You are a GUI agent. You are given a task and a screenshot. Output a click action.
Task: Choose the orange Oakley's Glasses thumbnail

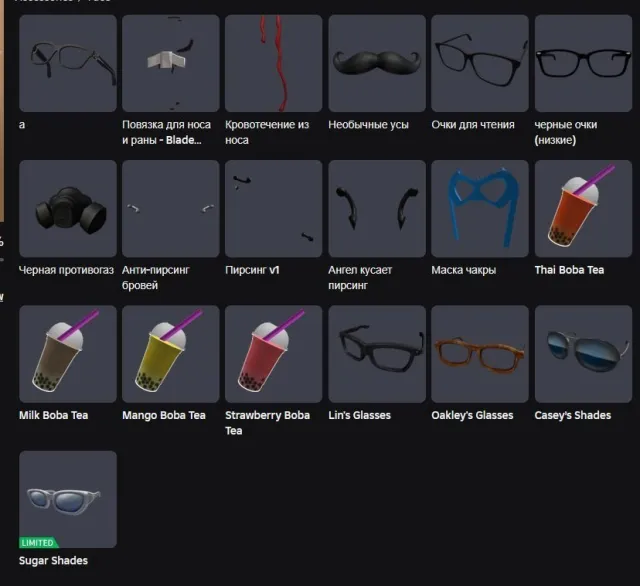point(480,354)
